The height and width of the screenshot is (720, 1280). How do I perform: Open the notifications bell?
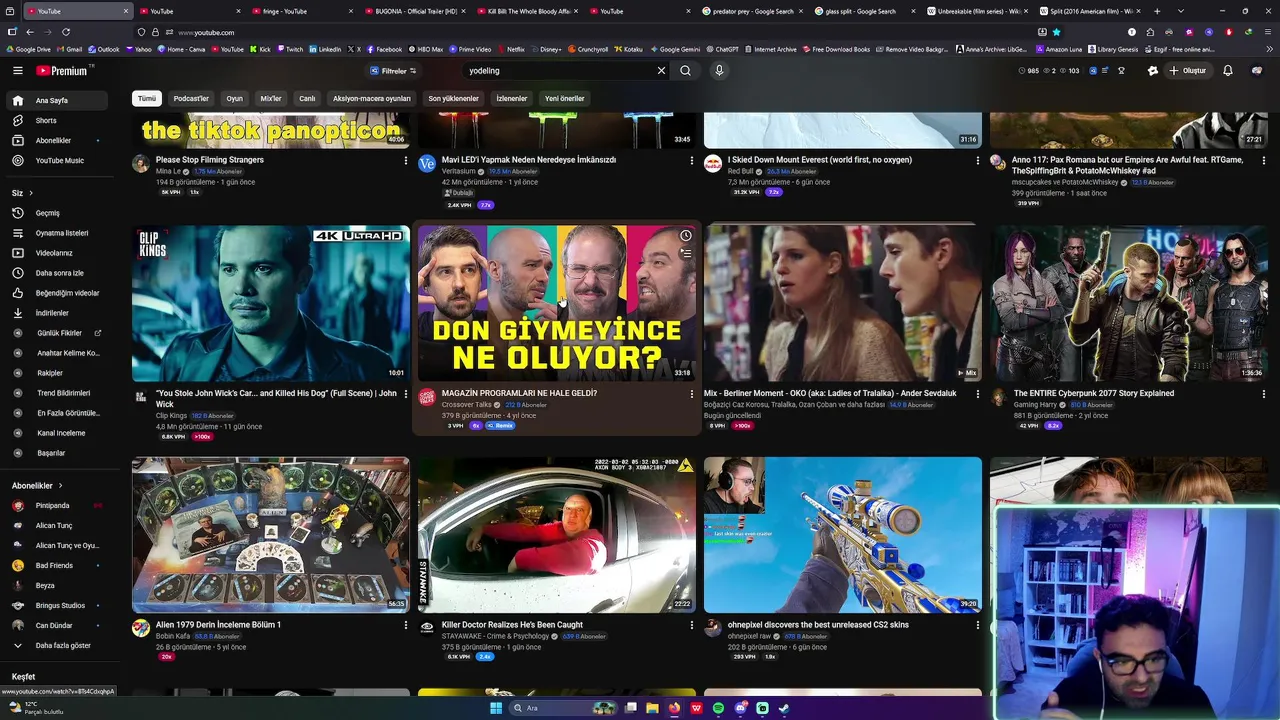pos(1228,71)
